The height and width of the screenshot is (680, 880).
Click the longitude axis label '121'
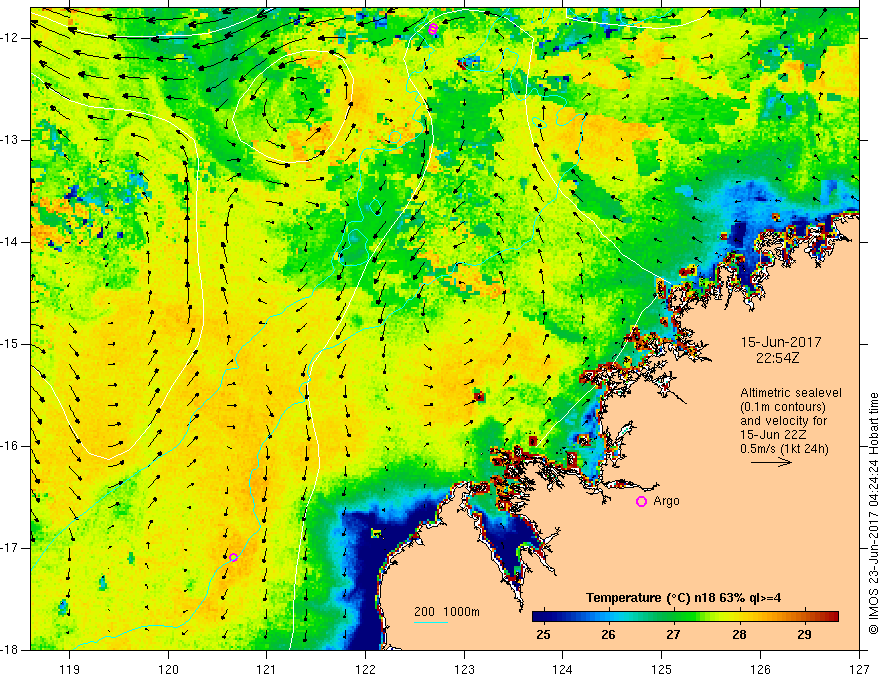pos(267,669)
